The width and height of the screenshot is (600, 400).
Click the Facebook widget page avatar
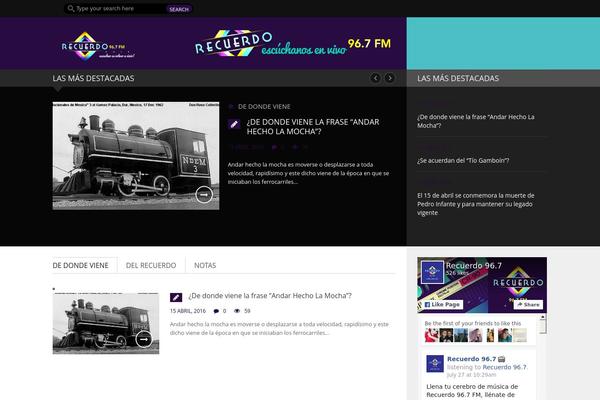click(x=432, y=272)
